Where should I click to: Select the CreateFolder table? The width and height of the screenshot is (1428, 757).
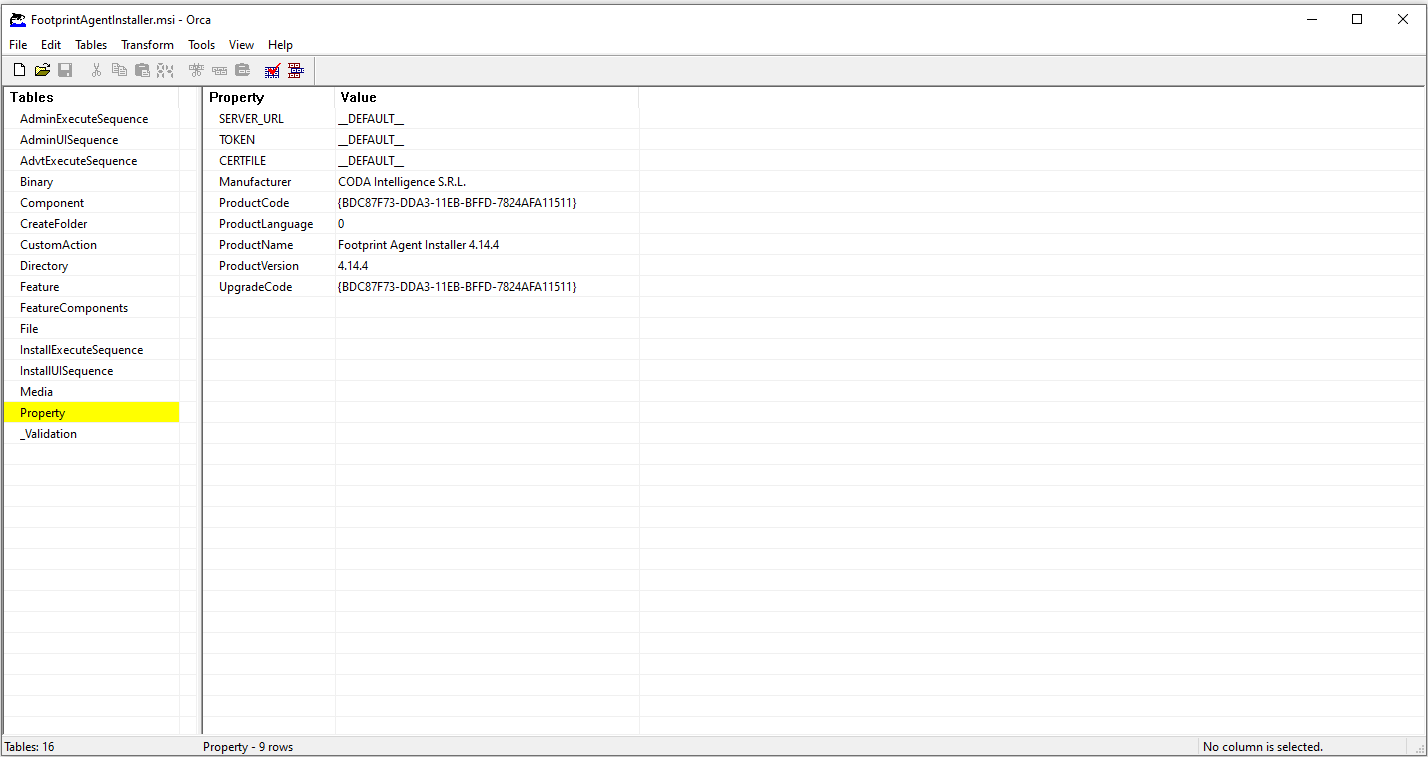click(x=92, y=224)
